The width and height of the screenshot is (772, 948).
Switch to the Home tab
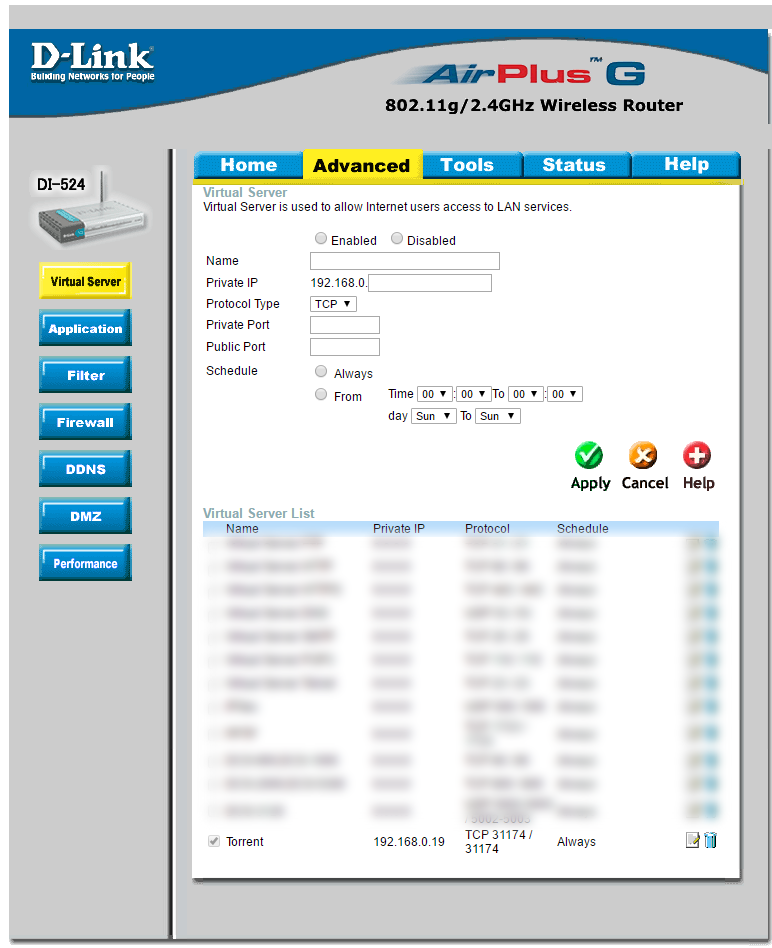(x=248, y=165)
